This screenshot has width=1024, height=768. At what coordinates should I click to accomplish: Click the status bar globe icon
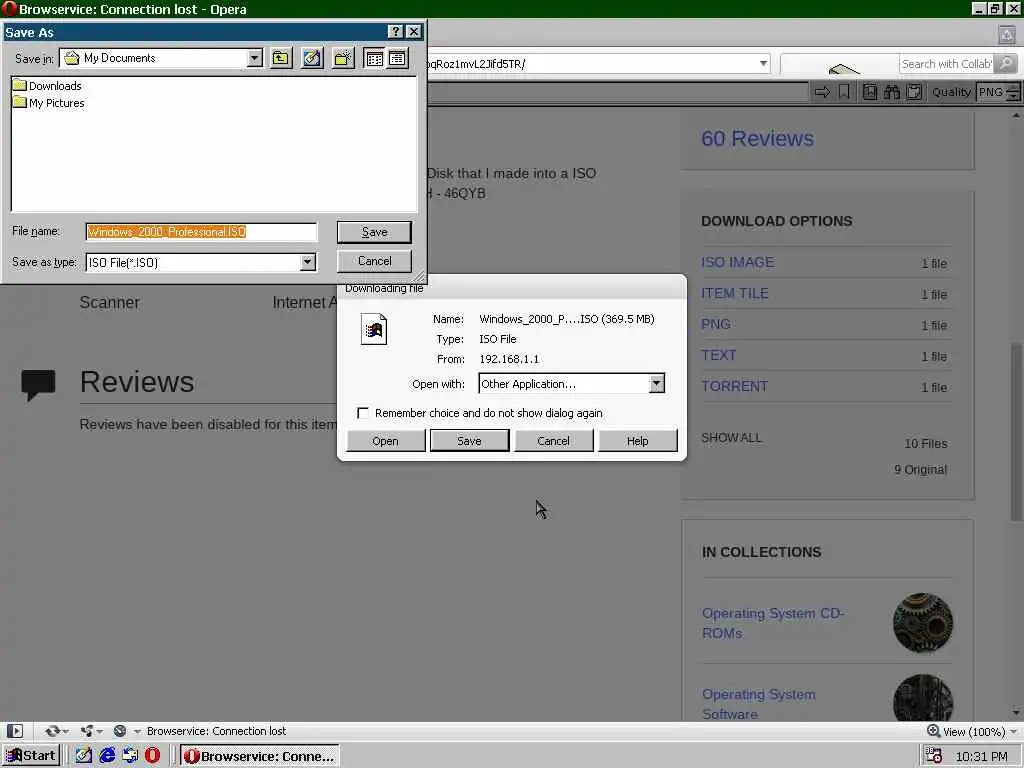point(120,731)
